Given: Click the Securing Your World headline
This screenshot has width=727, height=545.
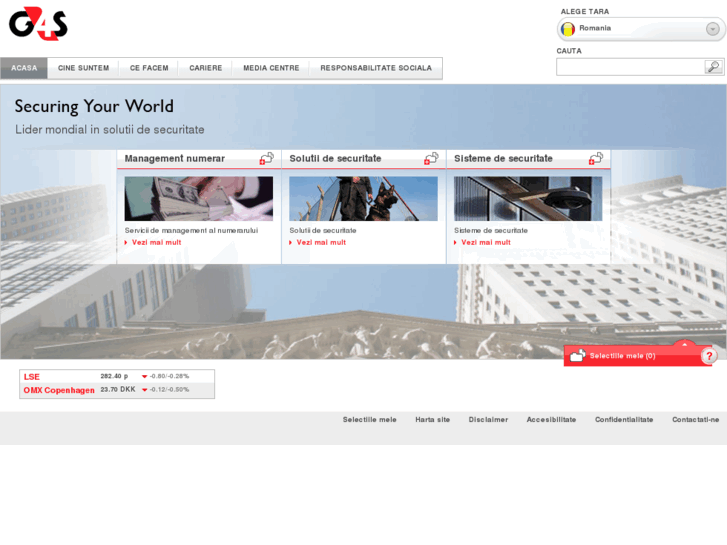Looking at the screenshot, I should [x=94, y=106].
